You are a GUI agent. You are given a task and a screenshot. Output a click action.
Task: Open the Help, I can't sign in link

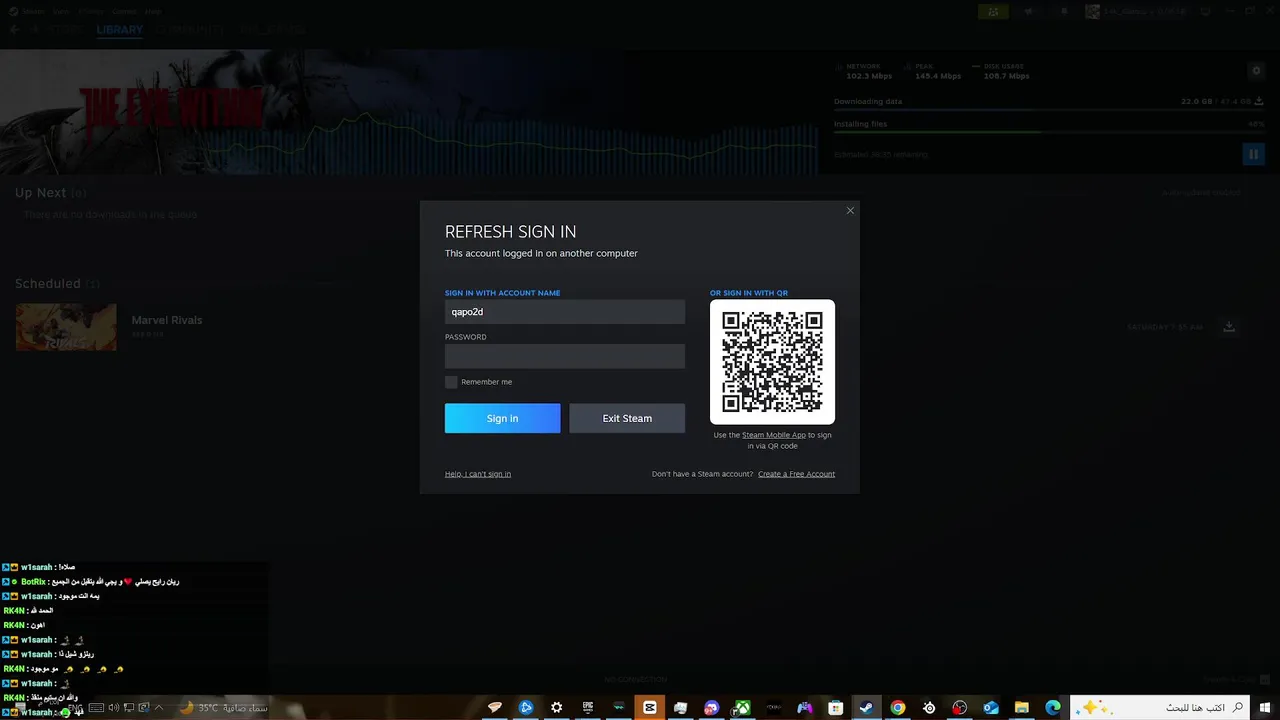(x=478, y=474)
